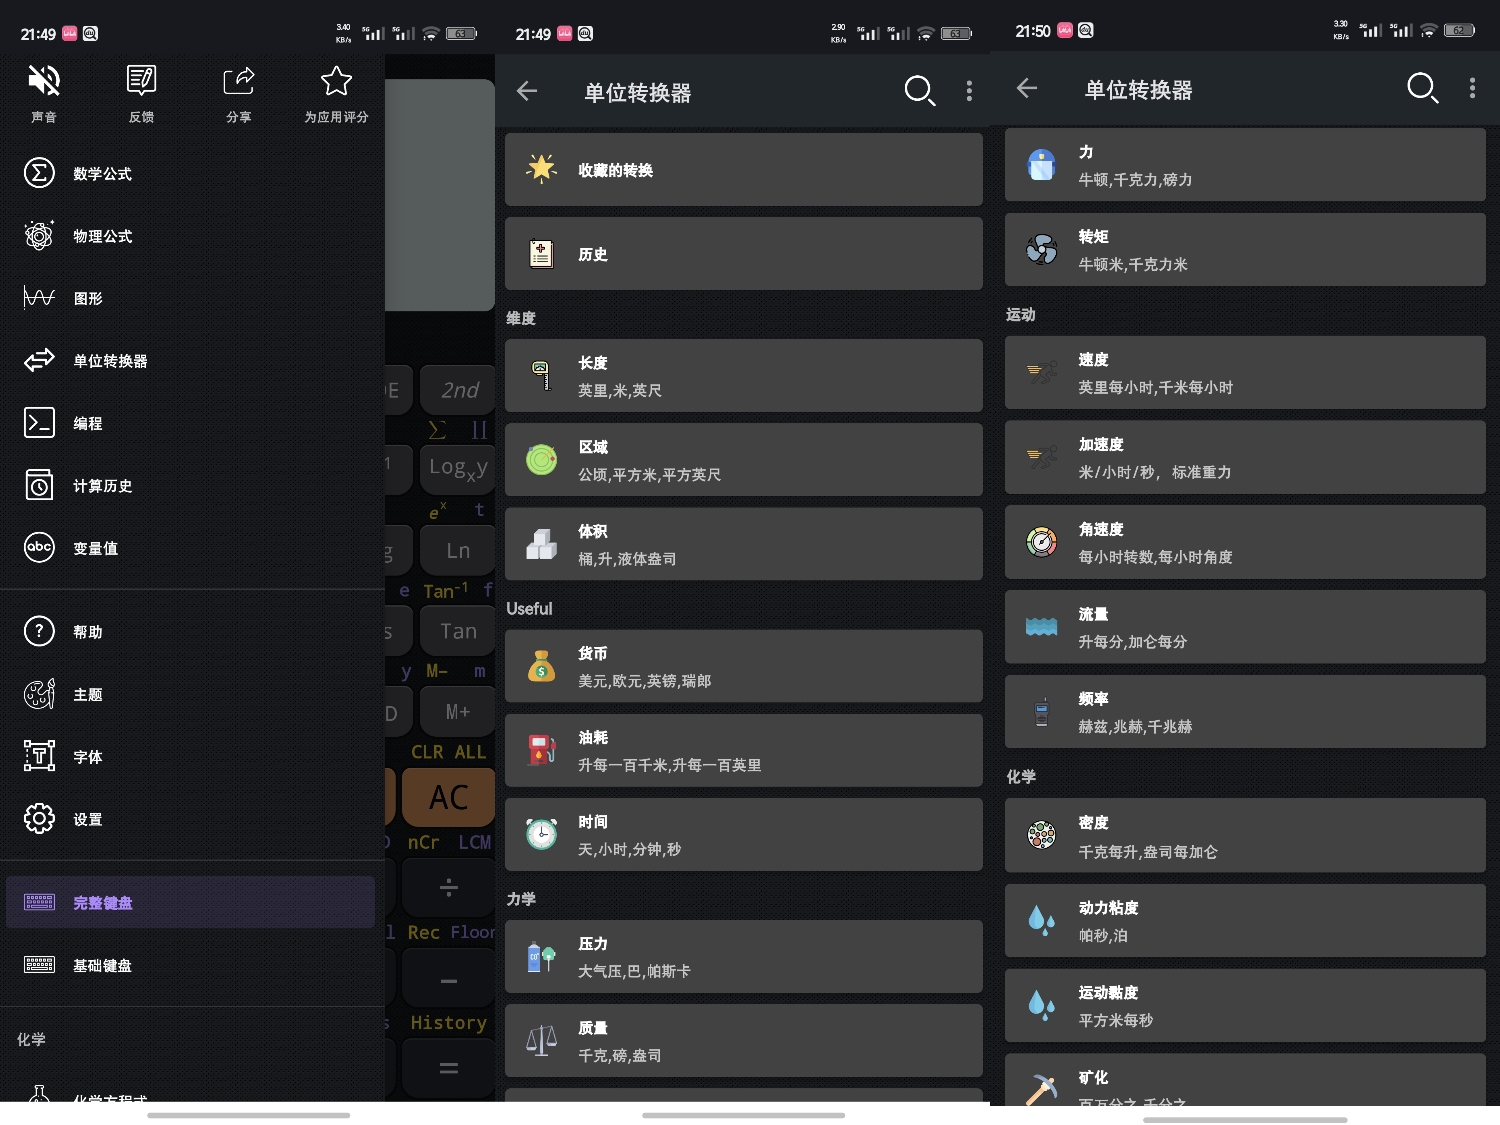Click the 主题 palette icon

tap(39, 694)
